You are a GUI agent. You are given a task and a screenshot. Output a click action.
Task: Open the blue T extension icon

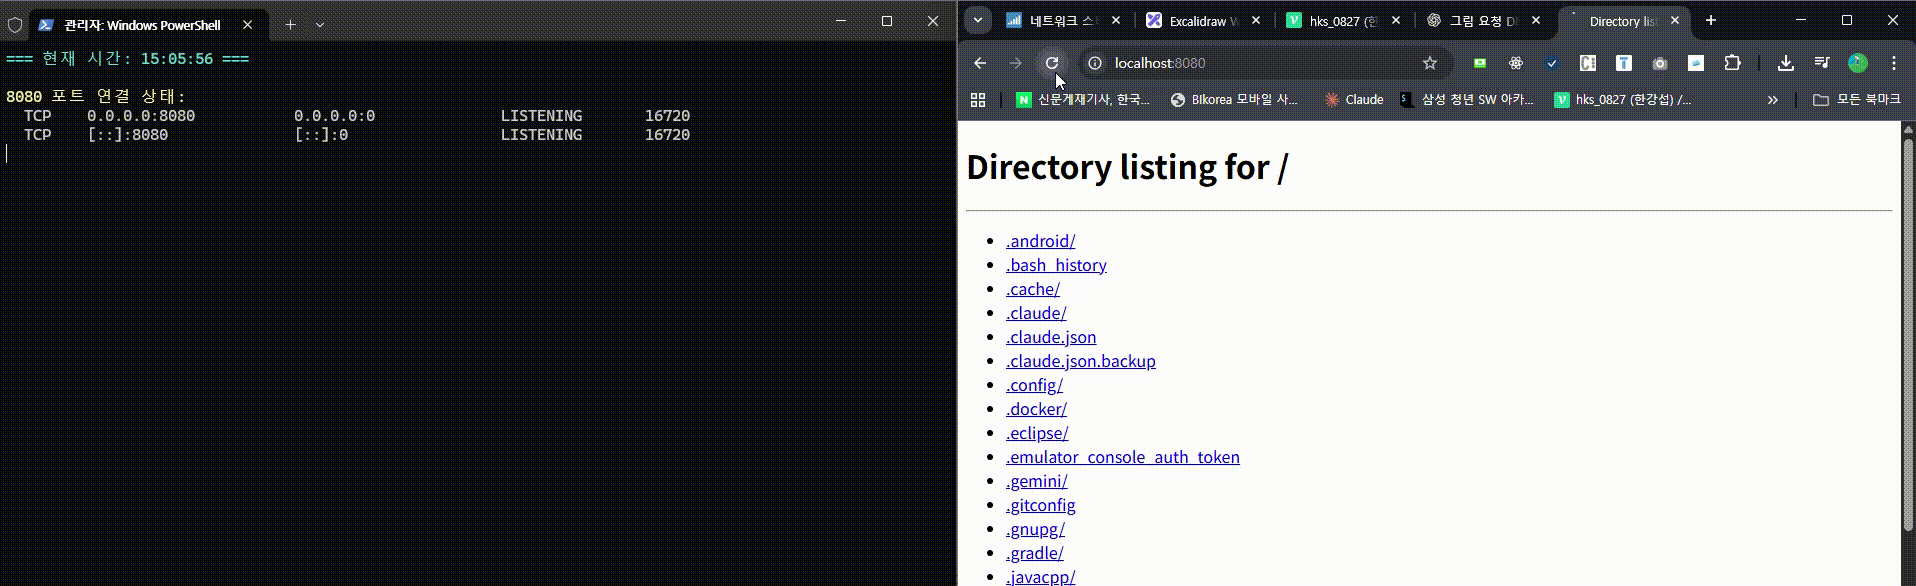1624,63
